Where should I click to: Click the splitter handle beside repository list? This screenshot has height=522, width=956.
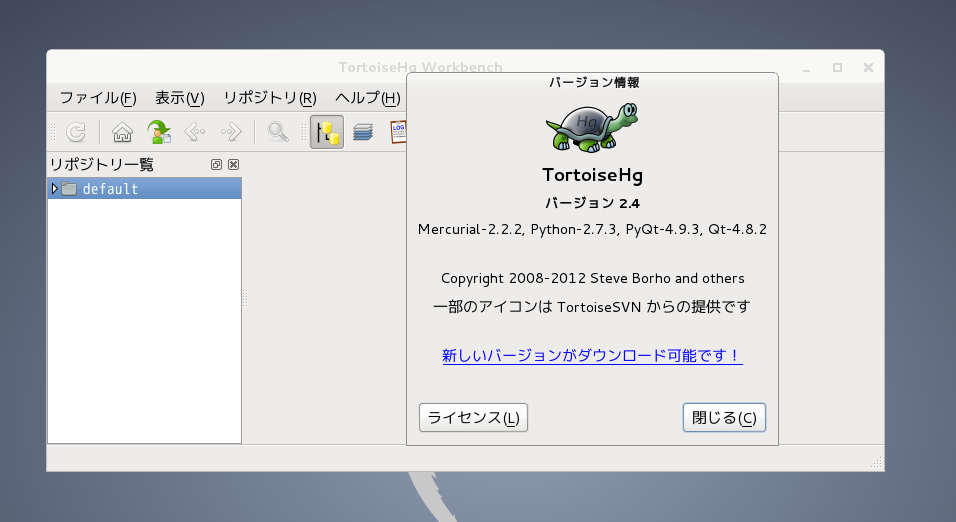click(x=244, y=298)
